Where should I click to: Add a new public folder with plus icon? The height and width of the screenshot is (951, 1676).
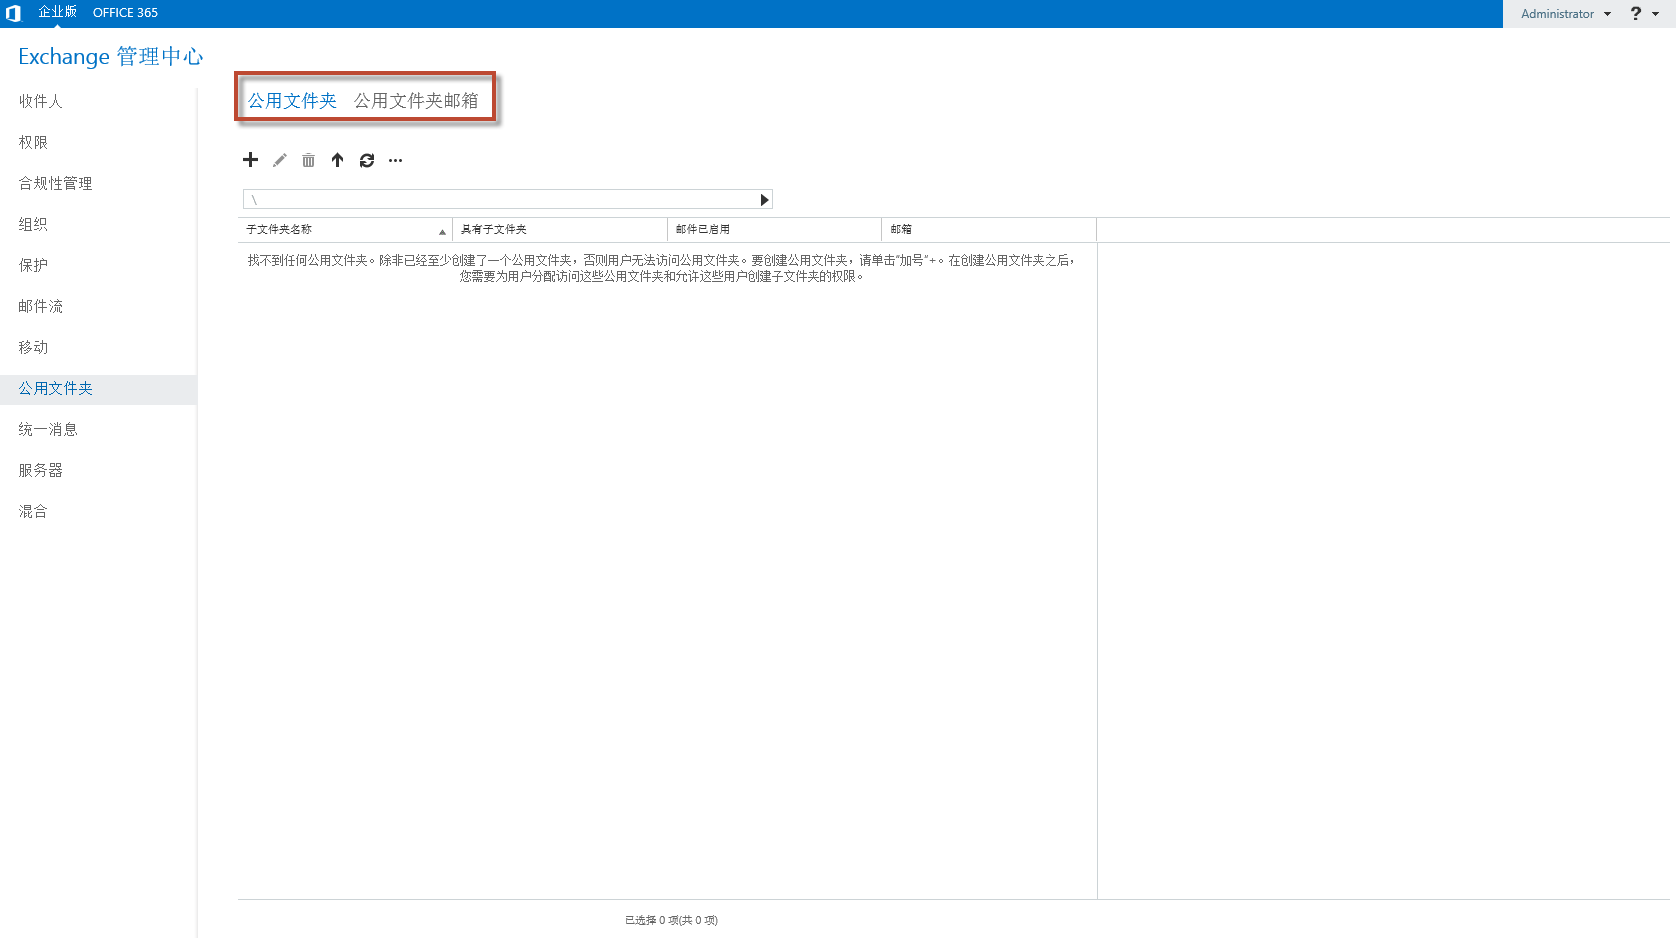250,160
